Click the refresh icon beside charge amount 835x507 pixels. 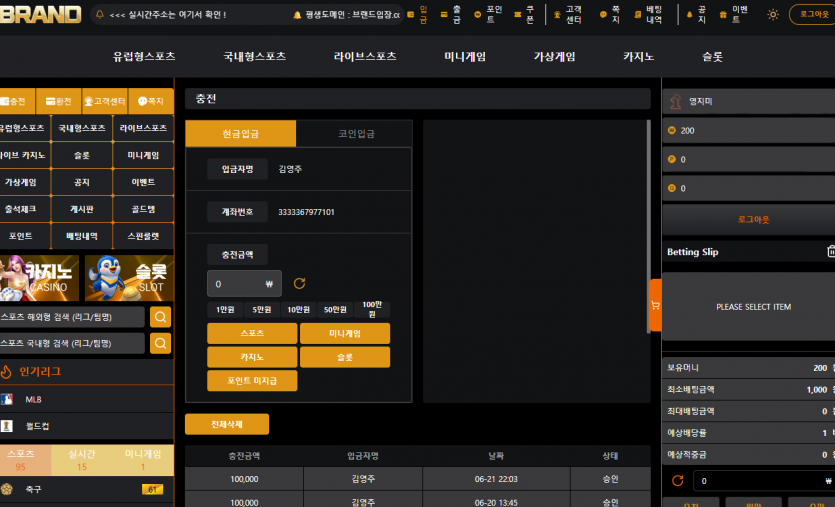[299, 284]
